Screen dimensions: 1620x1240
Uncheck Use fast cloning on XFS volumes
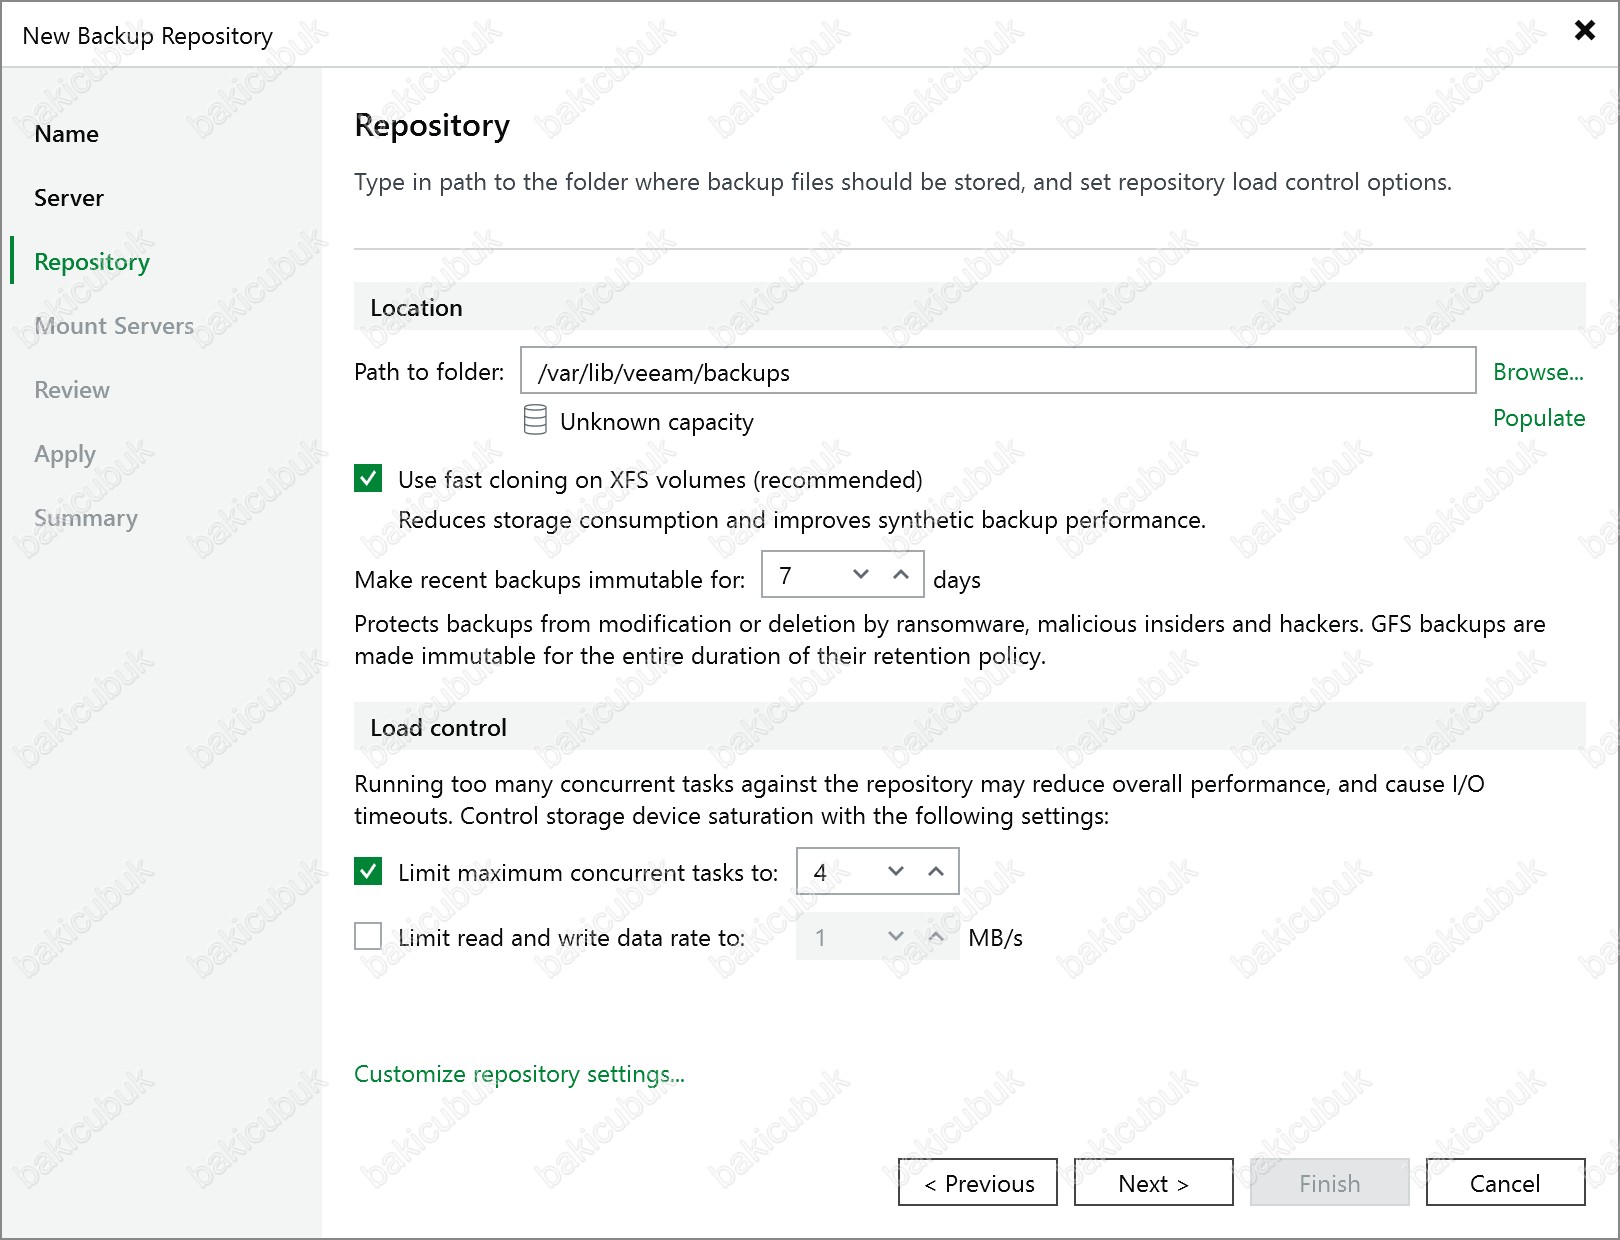point(368,479)
